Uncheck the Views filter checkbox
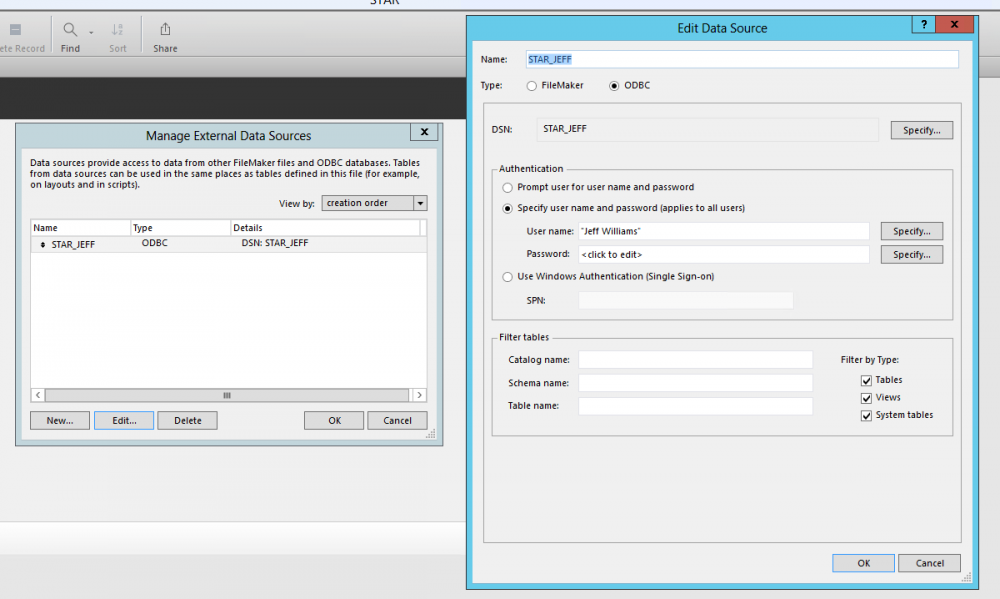1000x599 pixels. (x=866, y=398)
